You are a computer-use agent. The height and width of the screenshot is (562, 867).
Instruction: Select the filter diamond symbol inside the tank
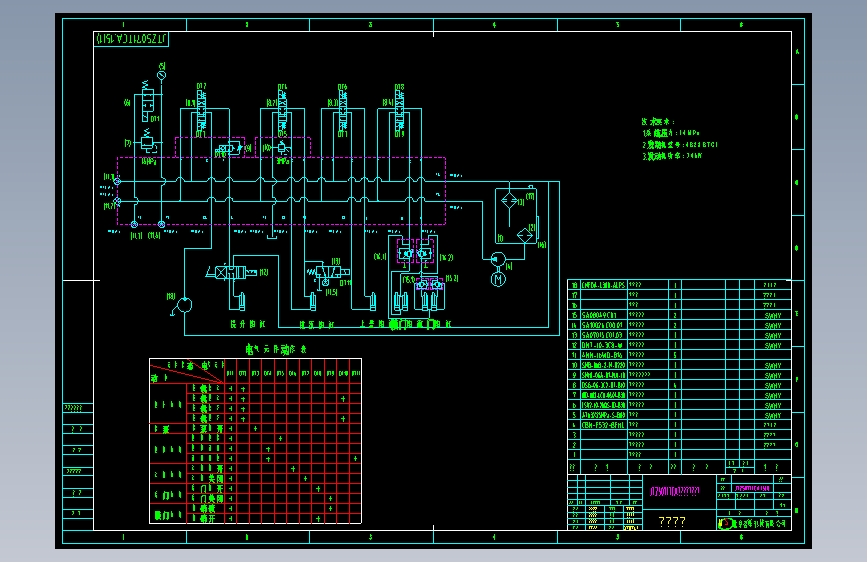(509, 201)
